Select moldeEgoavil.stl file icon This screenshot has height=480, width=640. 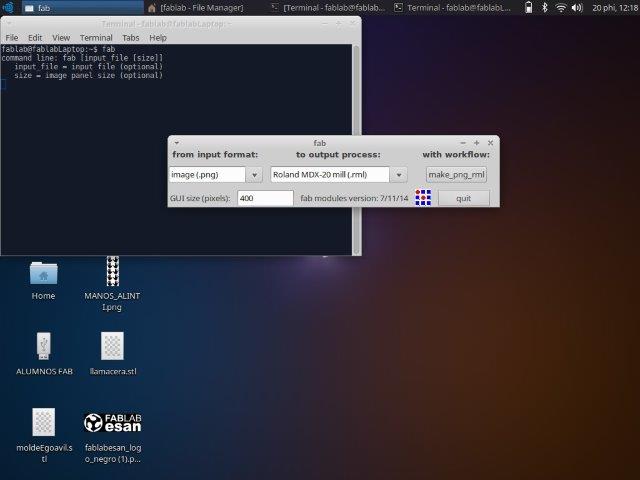pos(44,422)
